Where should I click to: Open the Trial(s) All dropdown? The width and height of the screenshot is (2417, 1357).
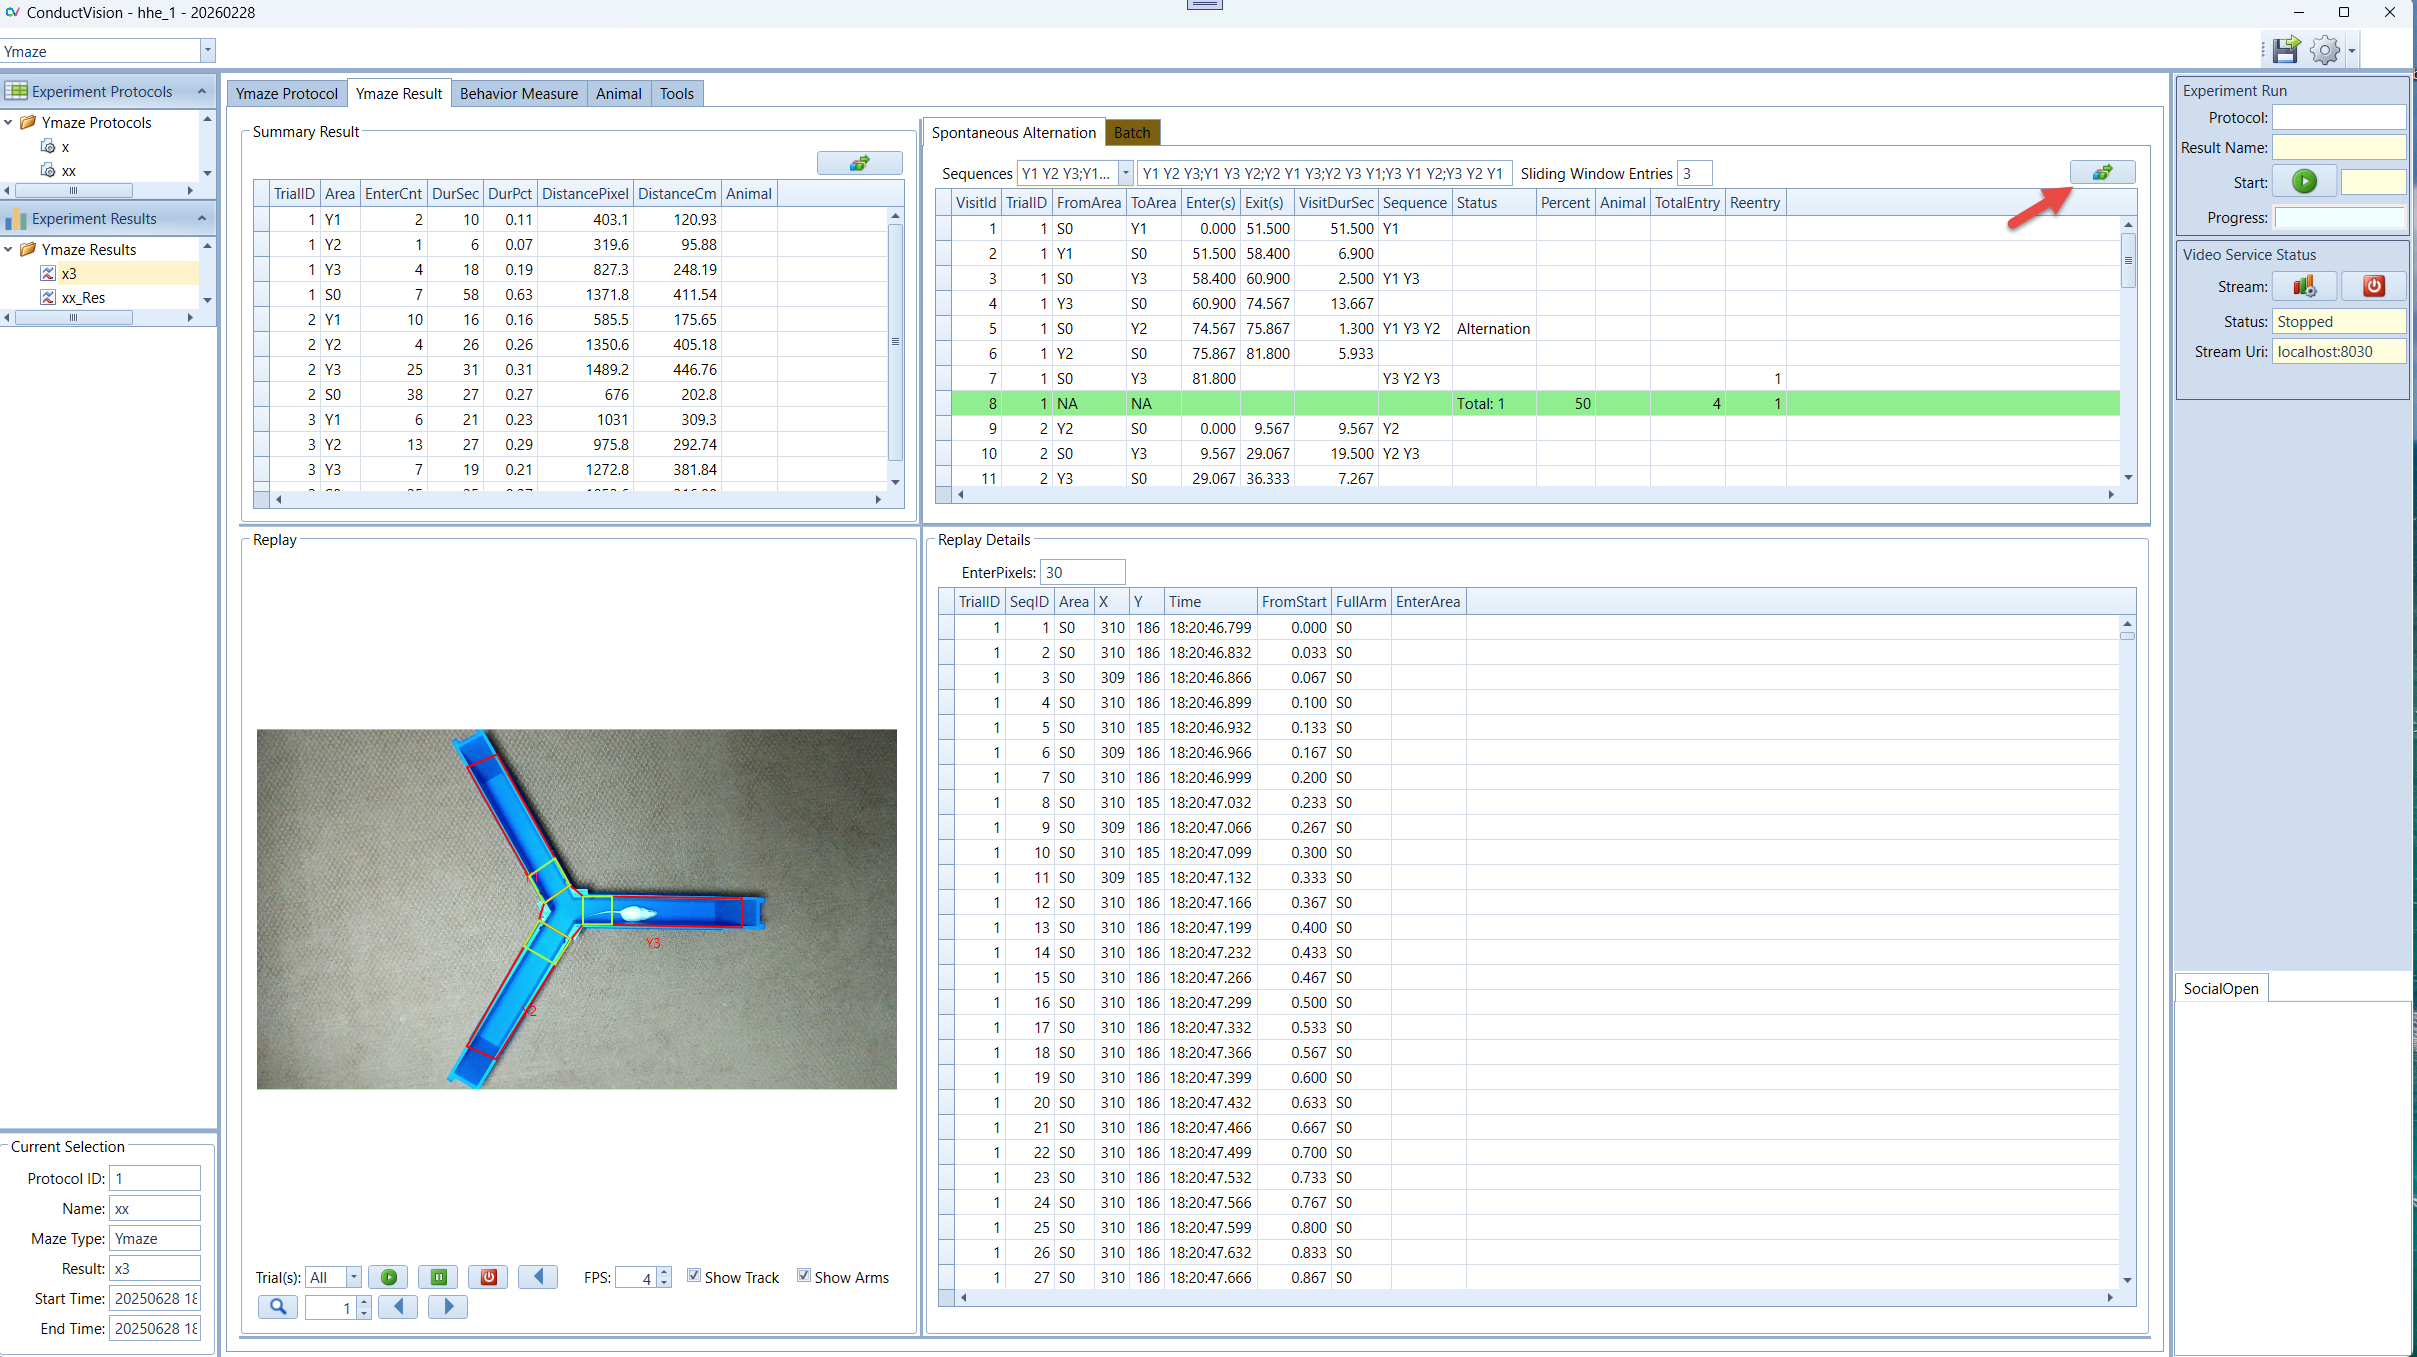point(353,1277)
